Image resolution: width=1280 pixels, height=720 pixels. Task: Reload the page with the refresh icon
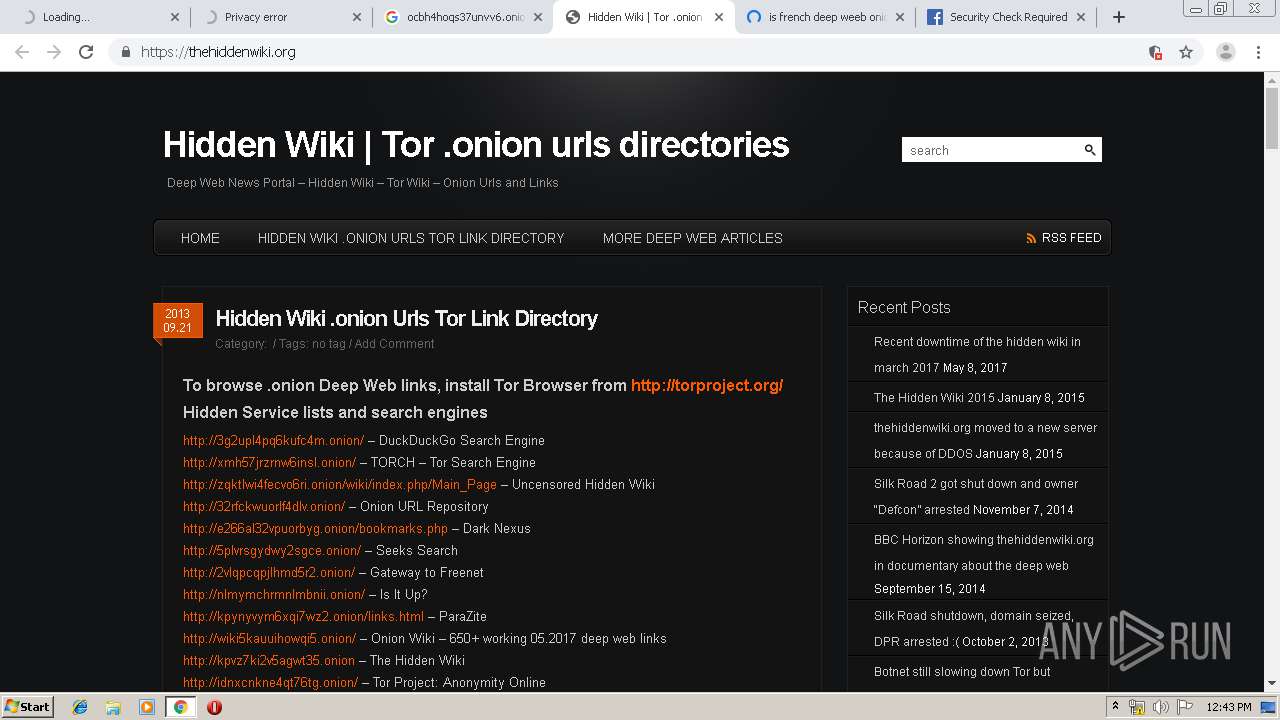coord(86,52)
